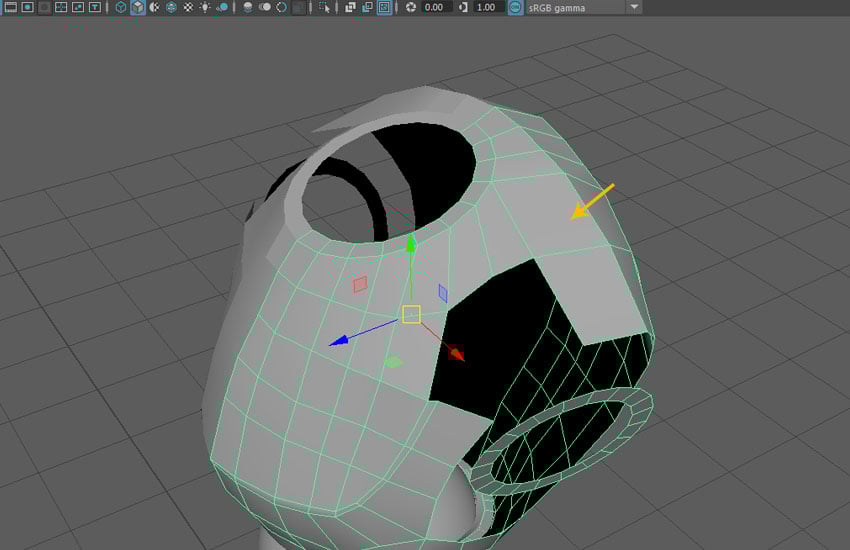Image resolution: width=850 pixels, height=550 pixels.
Task: Click the red X-axis move handle
Action: point(456,353)
